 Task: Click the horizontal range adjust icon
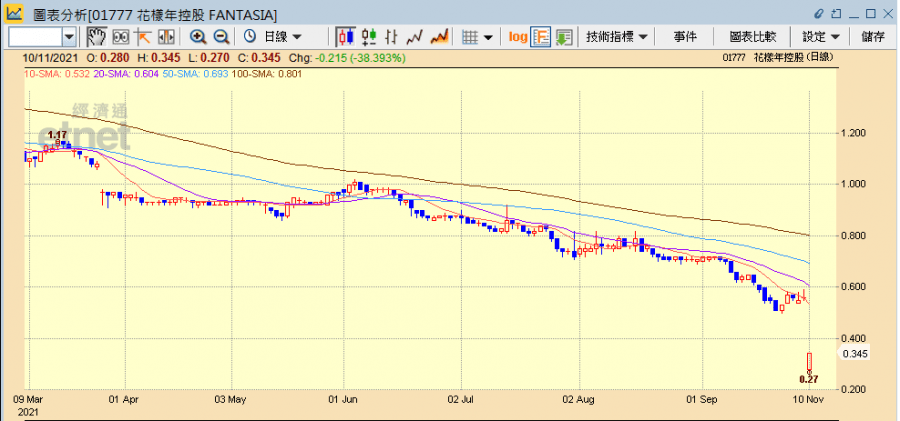pos(164,37)
